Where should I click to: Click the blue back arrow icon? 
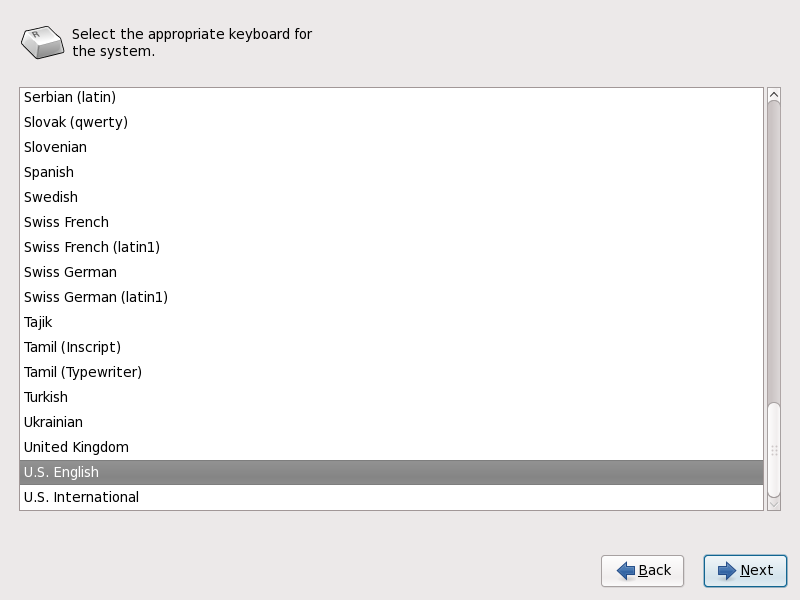point(626,571)
